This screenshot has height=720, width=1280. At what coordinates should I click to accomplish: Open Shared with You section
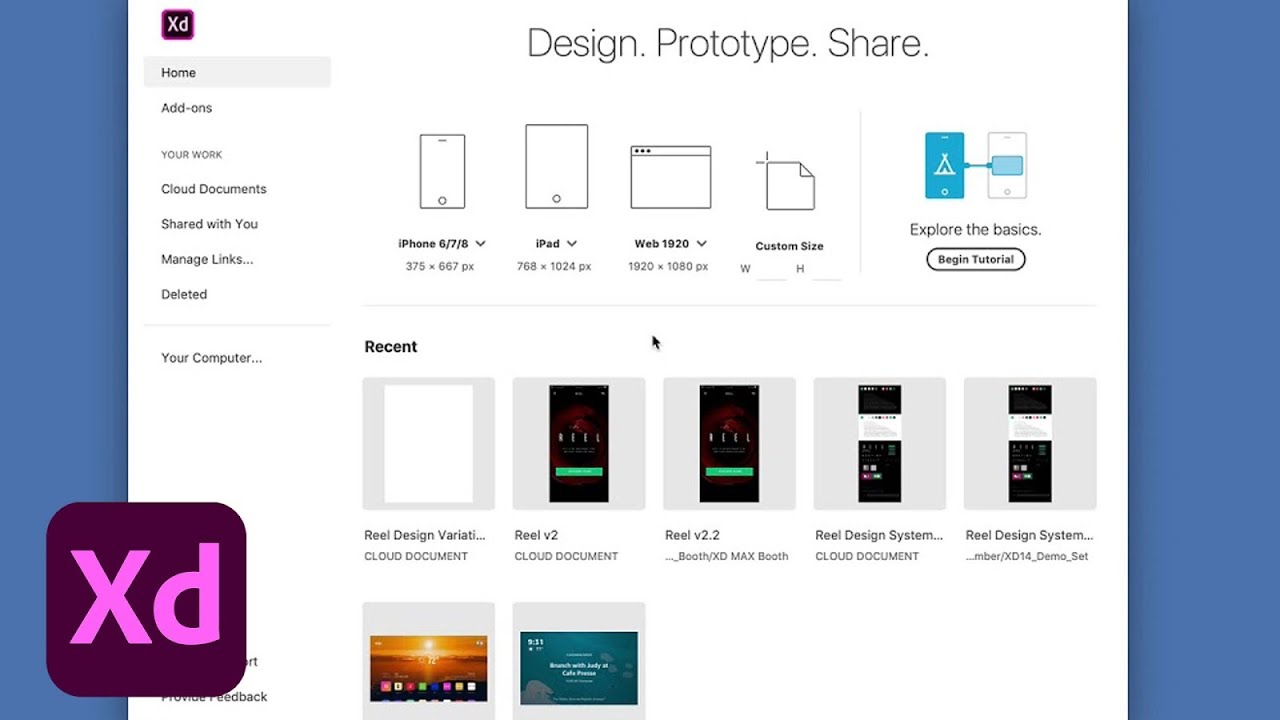[209, 224]
